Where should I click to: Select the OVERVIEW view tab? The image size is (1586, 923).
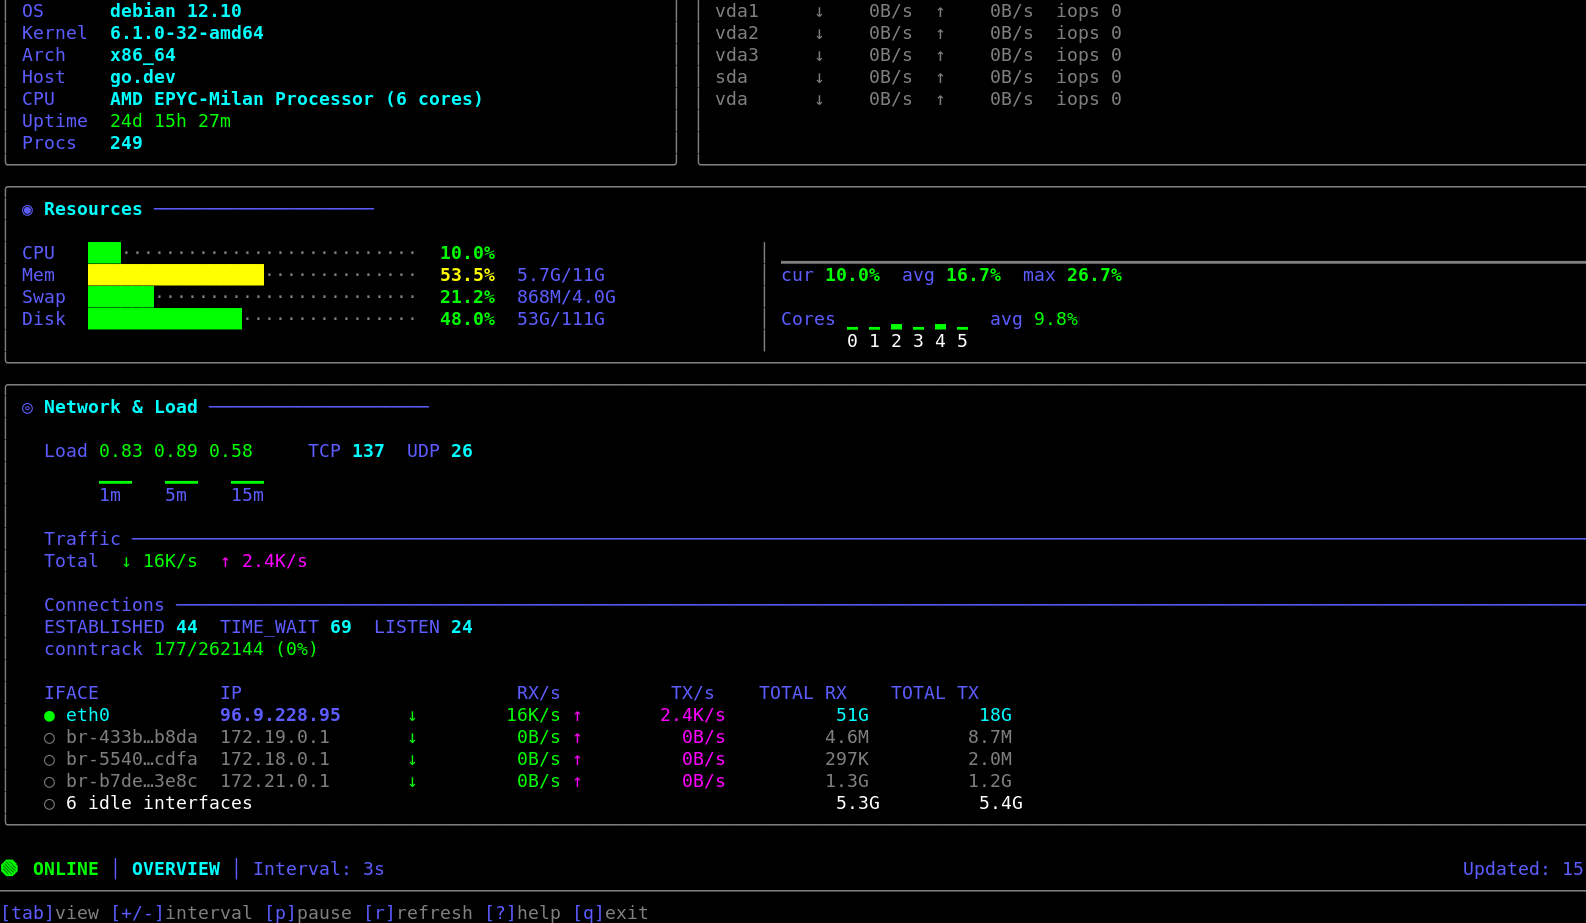click(x=176, y=869)
